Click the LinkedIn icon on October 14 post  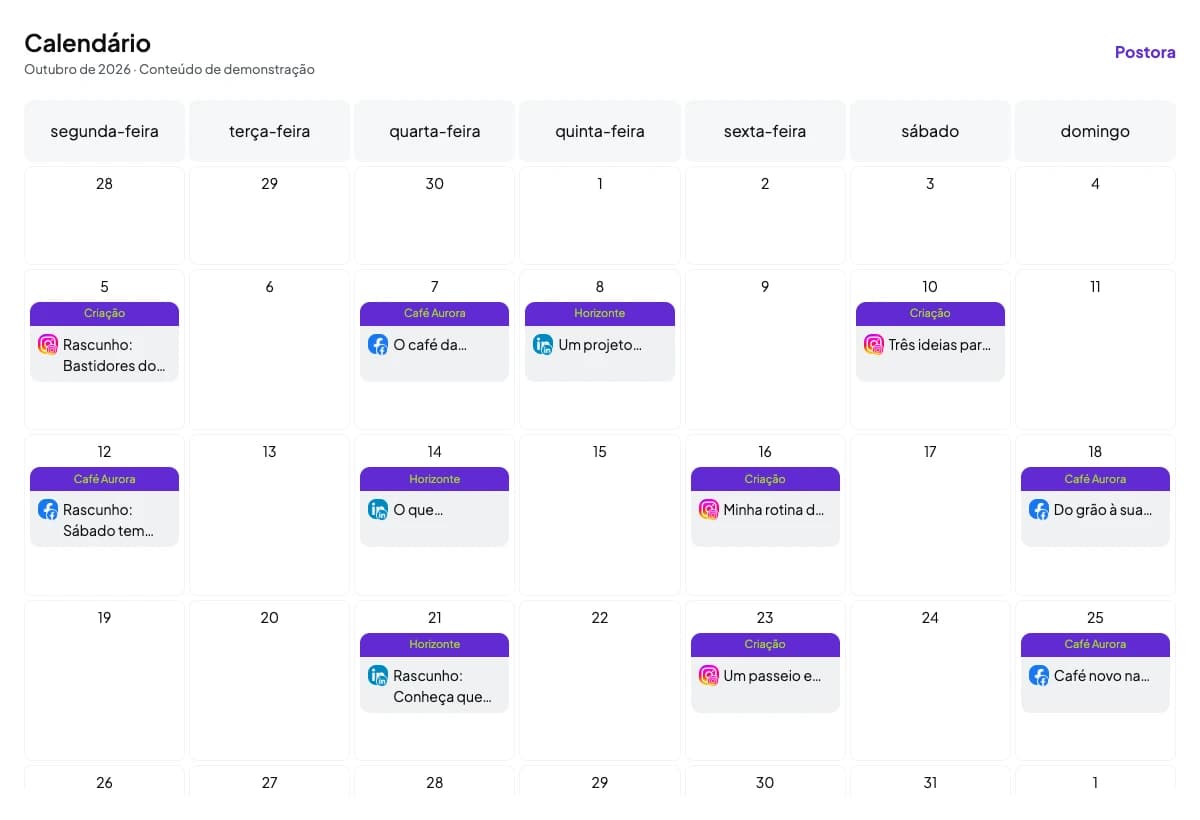(378, 509)
